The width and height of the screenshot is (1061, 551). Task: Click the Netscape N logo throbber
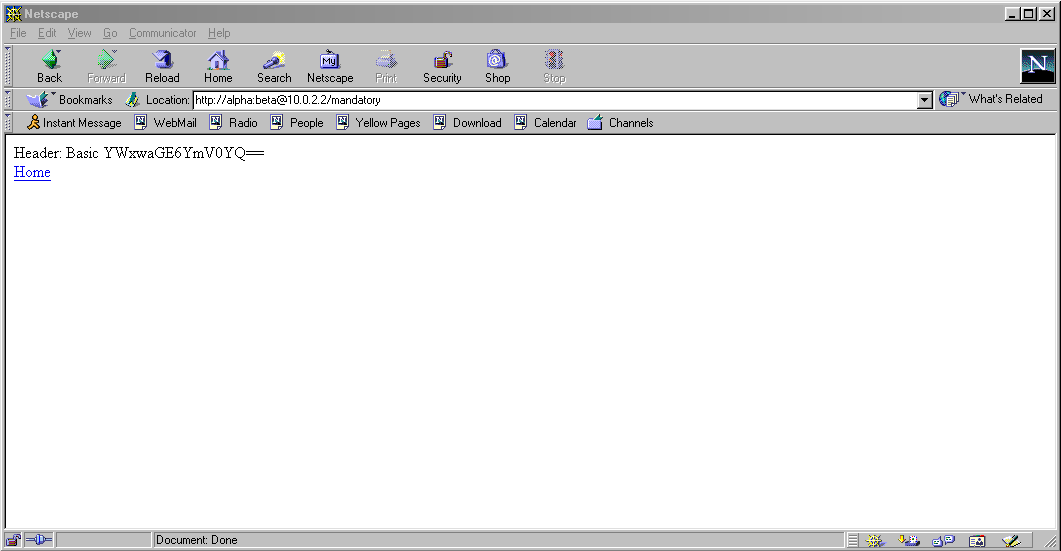1037,67
